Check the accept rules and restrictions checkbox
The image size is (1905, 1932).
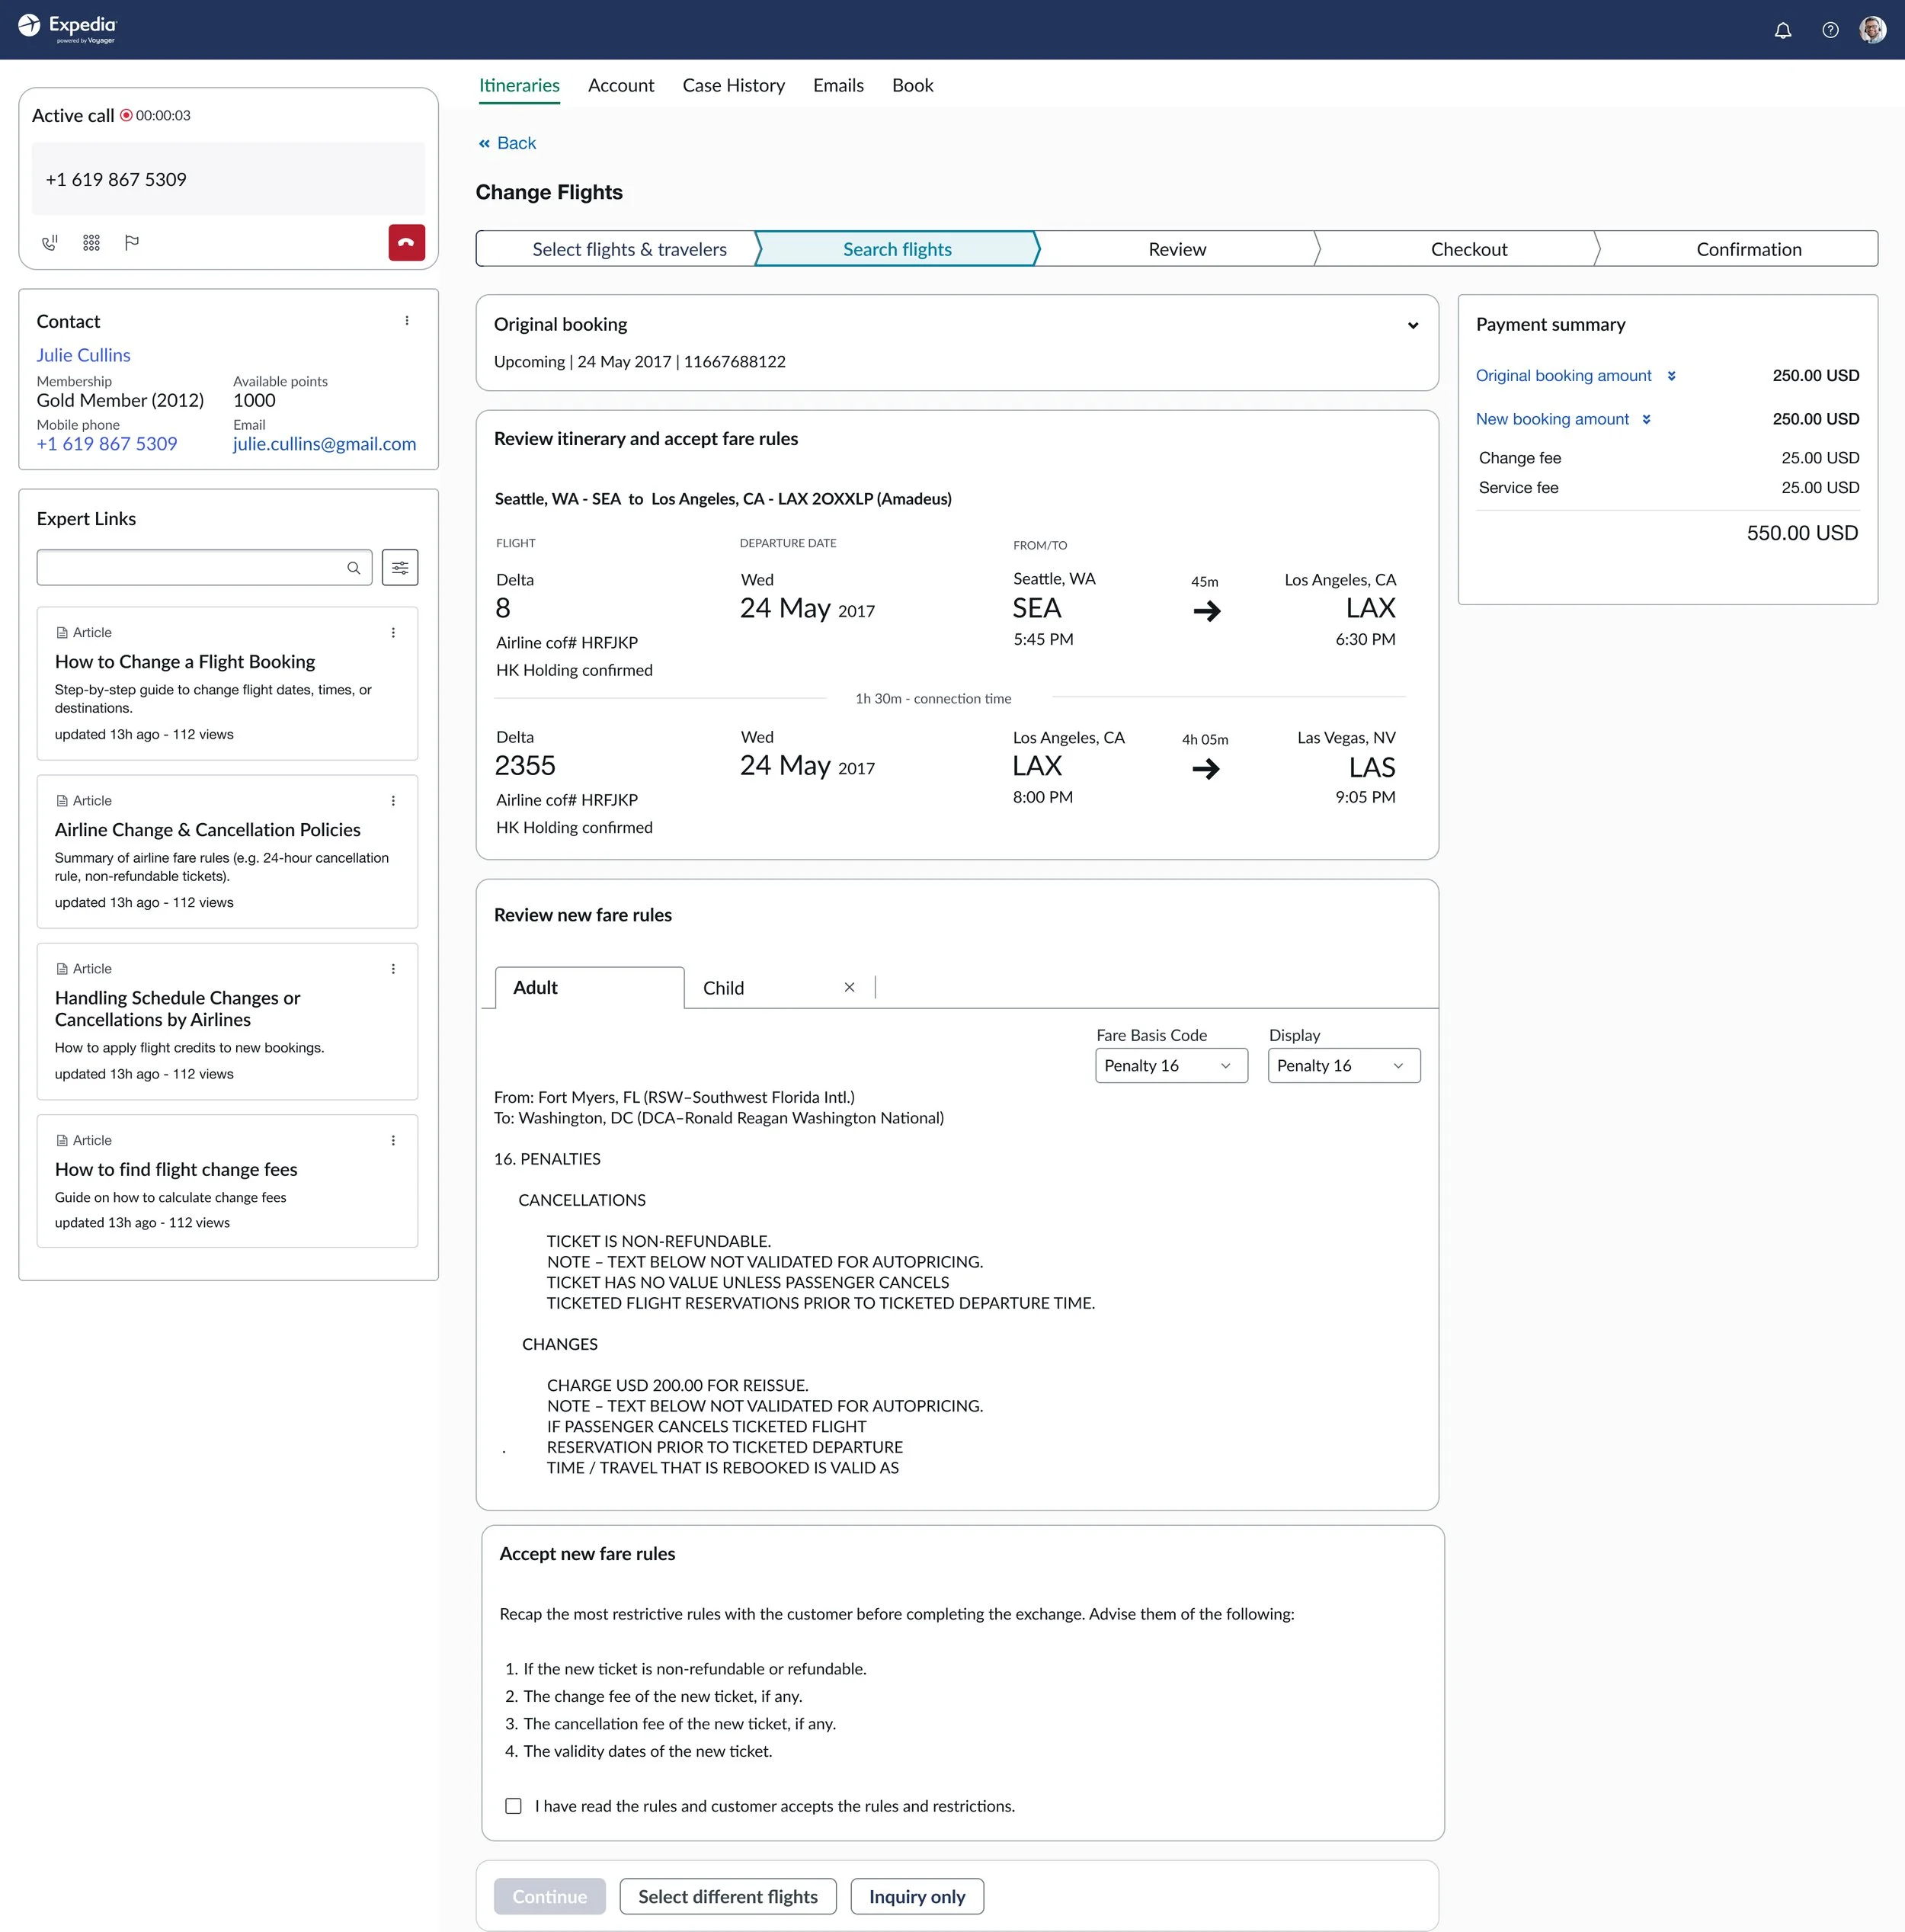coord(513,1805)
